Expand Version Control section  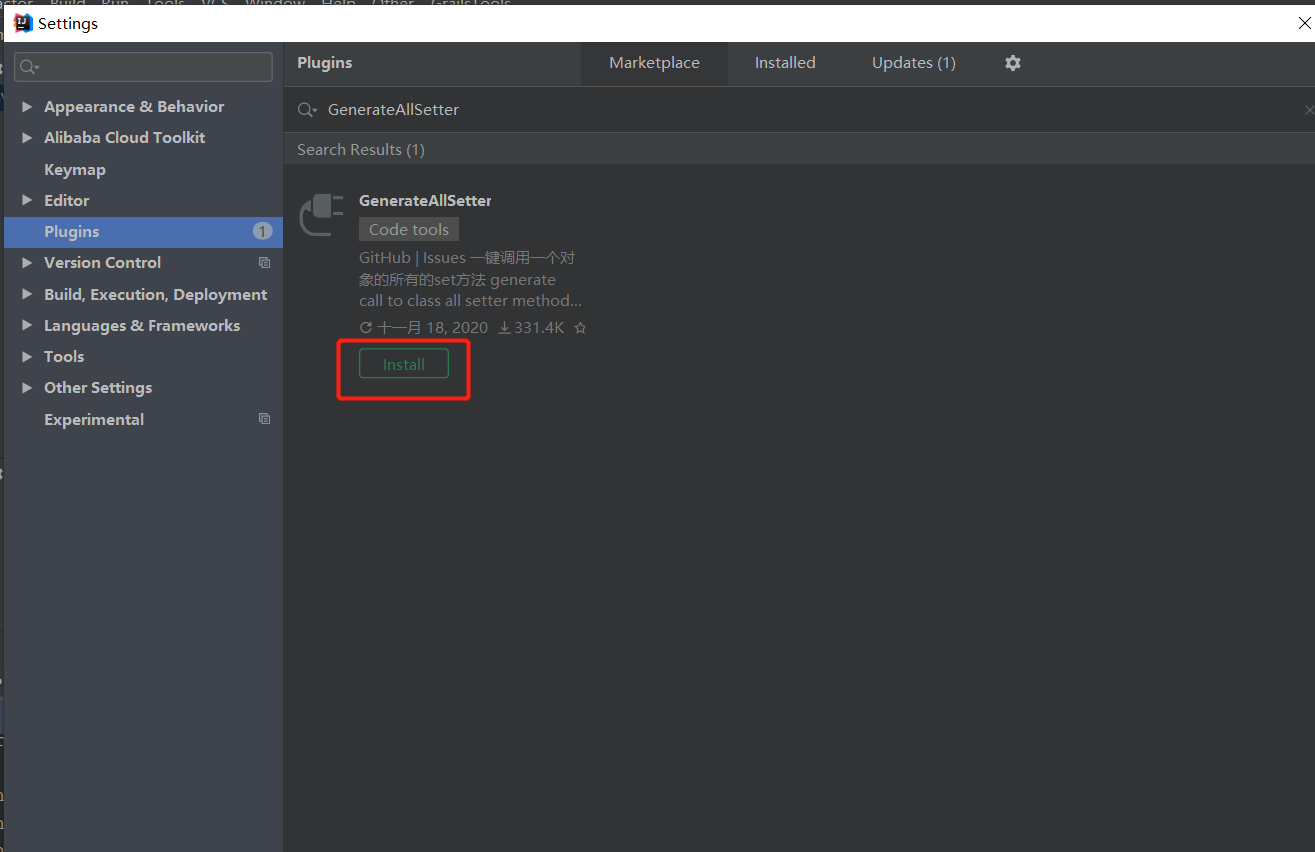(x=27, y=263)
